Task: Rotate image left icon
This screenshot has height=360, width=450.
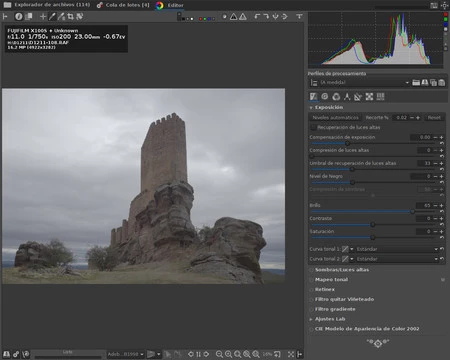Action: point(257,16)
